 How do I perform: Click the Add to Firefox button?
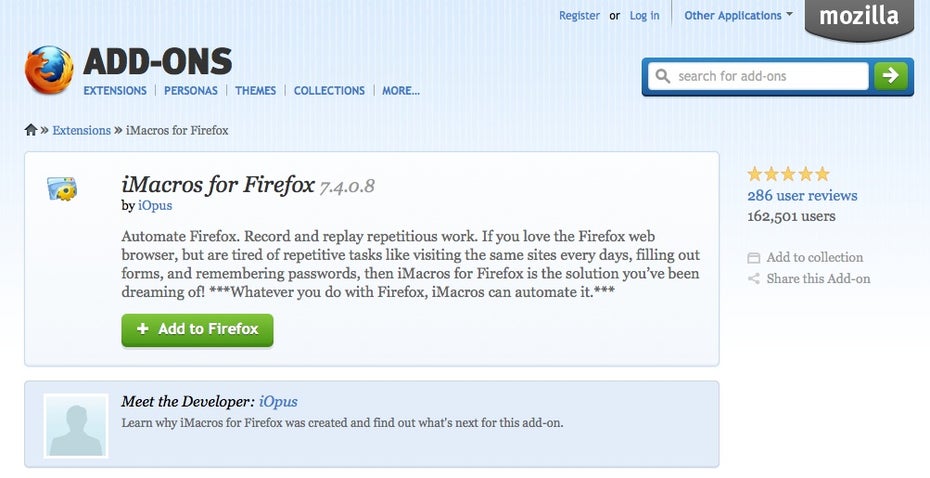[198, 330]
